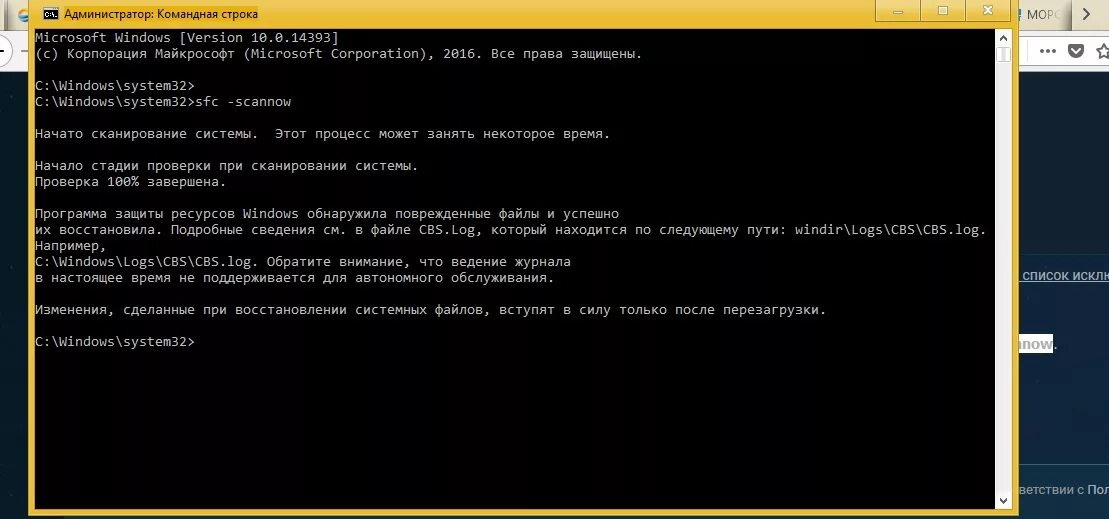Click the scrollbar down arrow in console
1109x519 pixels.
tap(1003, 500)
